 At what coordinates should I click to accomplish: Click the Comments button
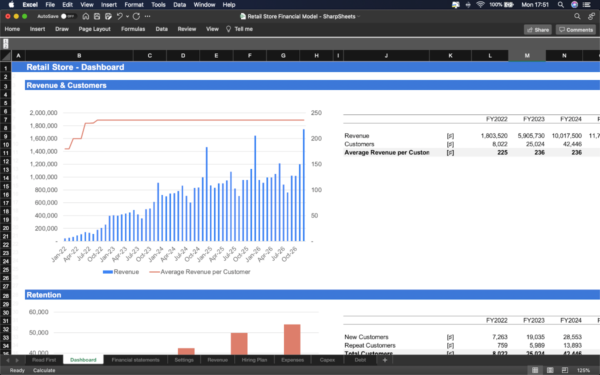(x=576, y=30)
